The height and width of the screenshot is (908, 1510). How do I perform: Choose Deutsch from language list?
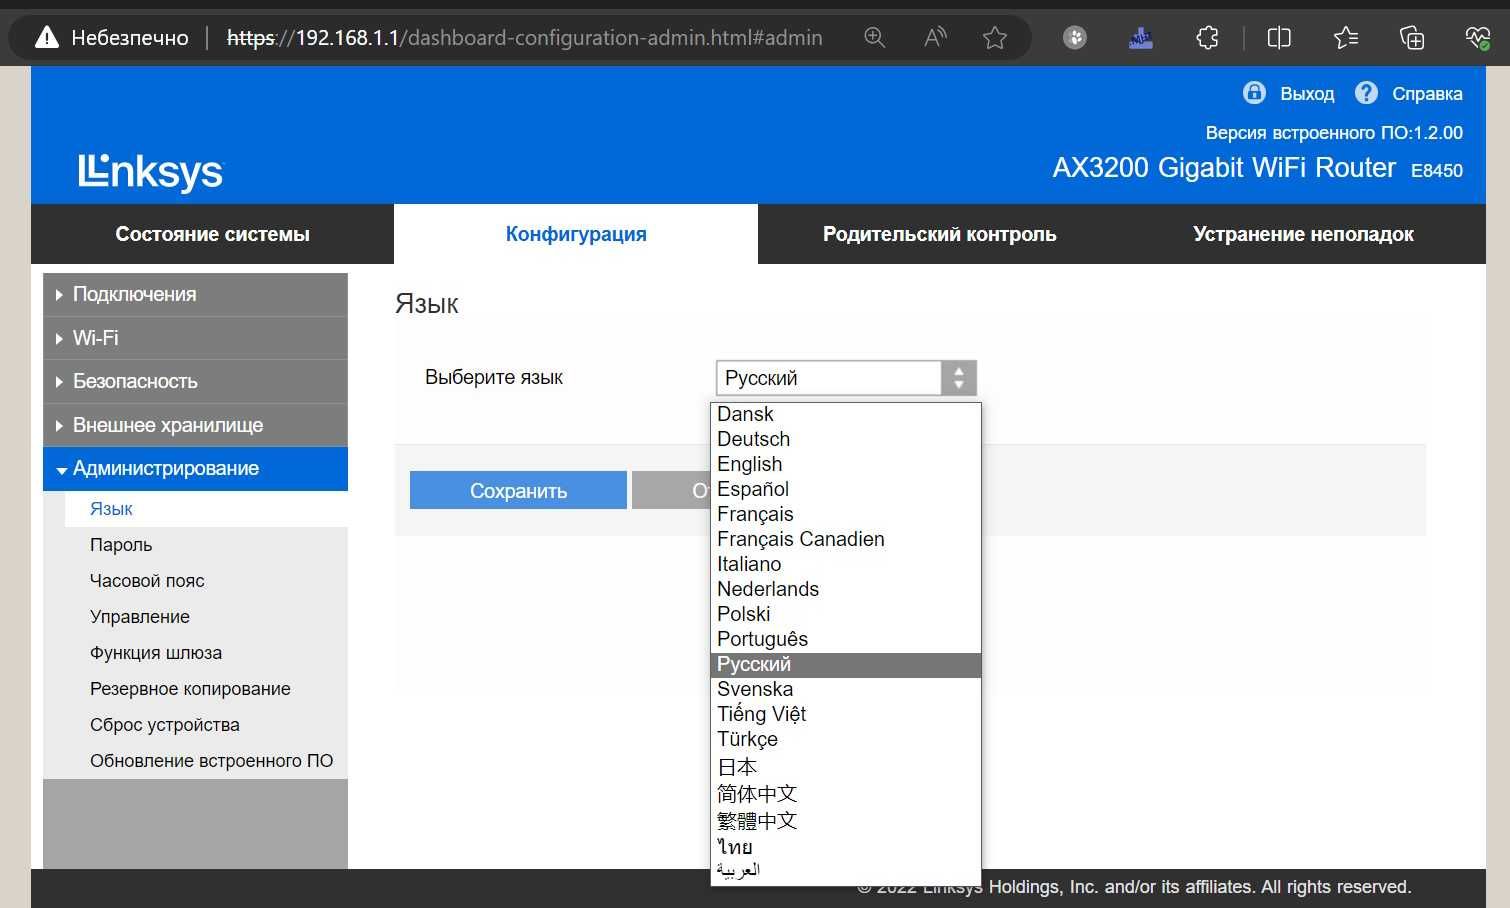(846, 439)
